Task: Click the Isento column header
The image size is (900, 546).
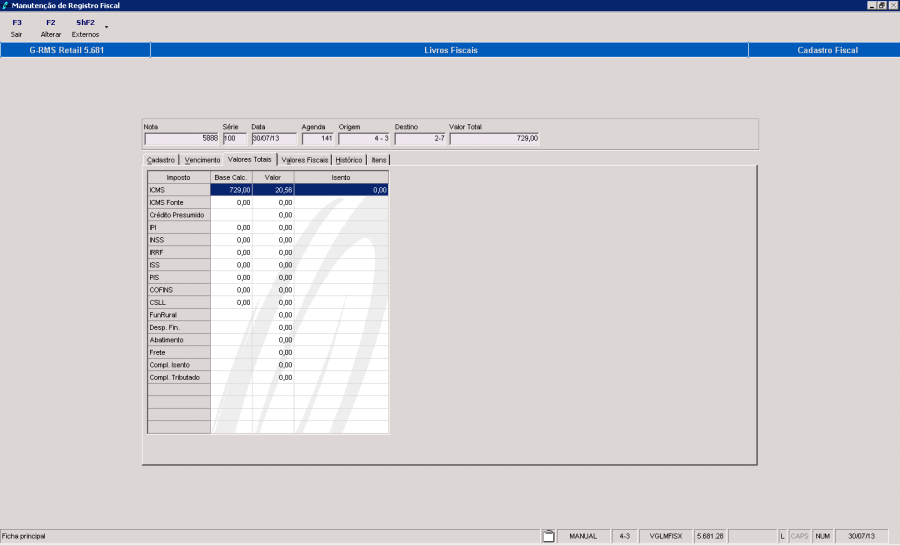Action: 341,177
